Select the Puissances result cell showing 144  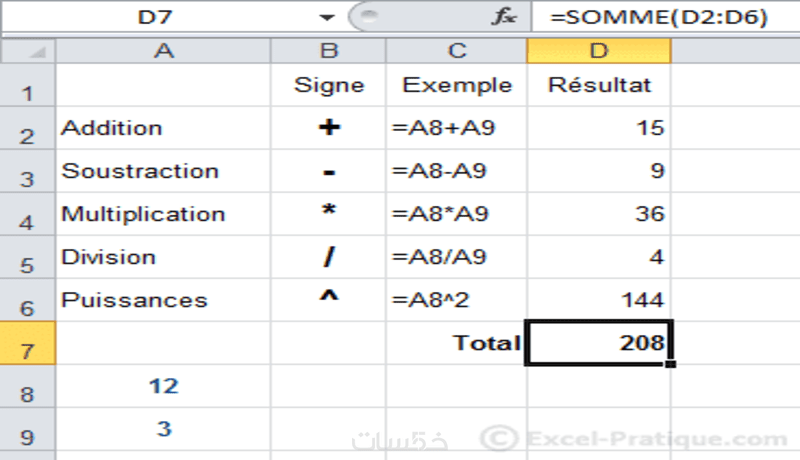tap(598, 300)
